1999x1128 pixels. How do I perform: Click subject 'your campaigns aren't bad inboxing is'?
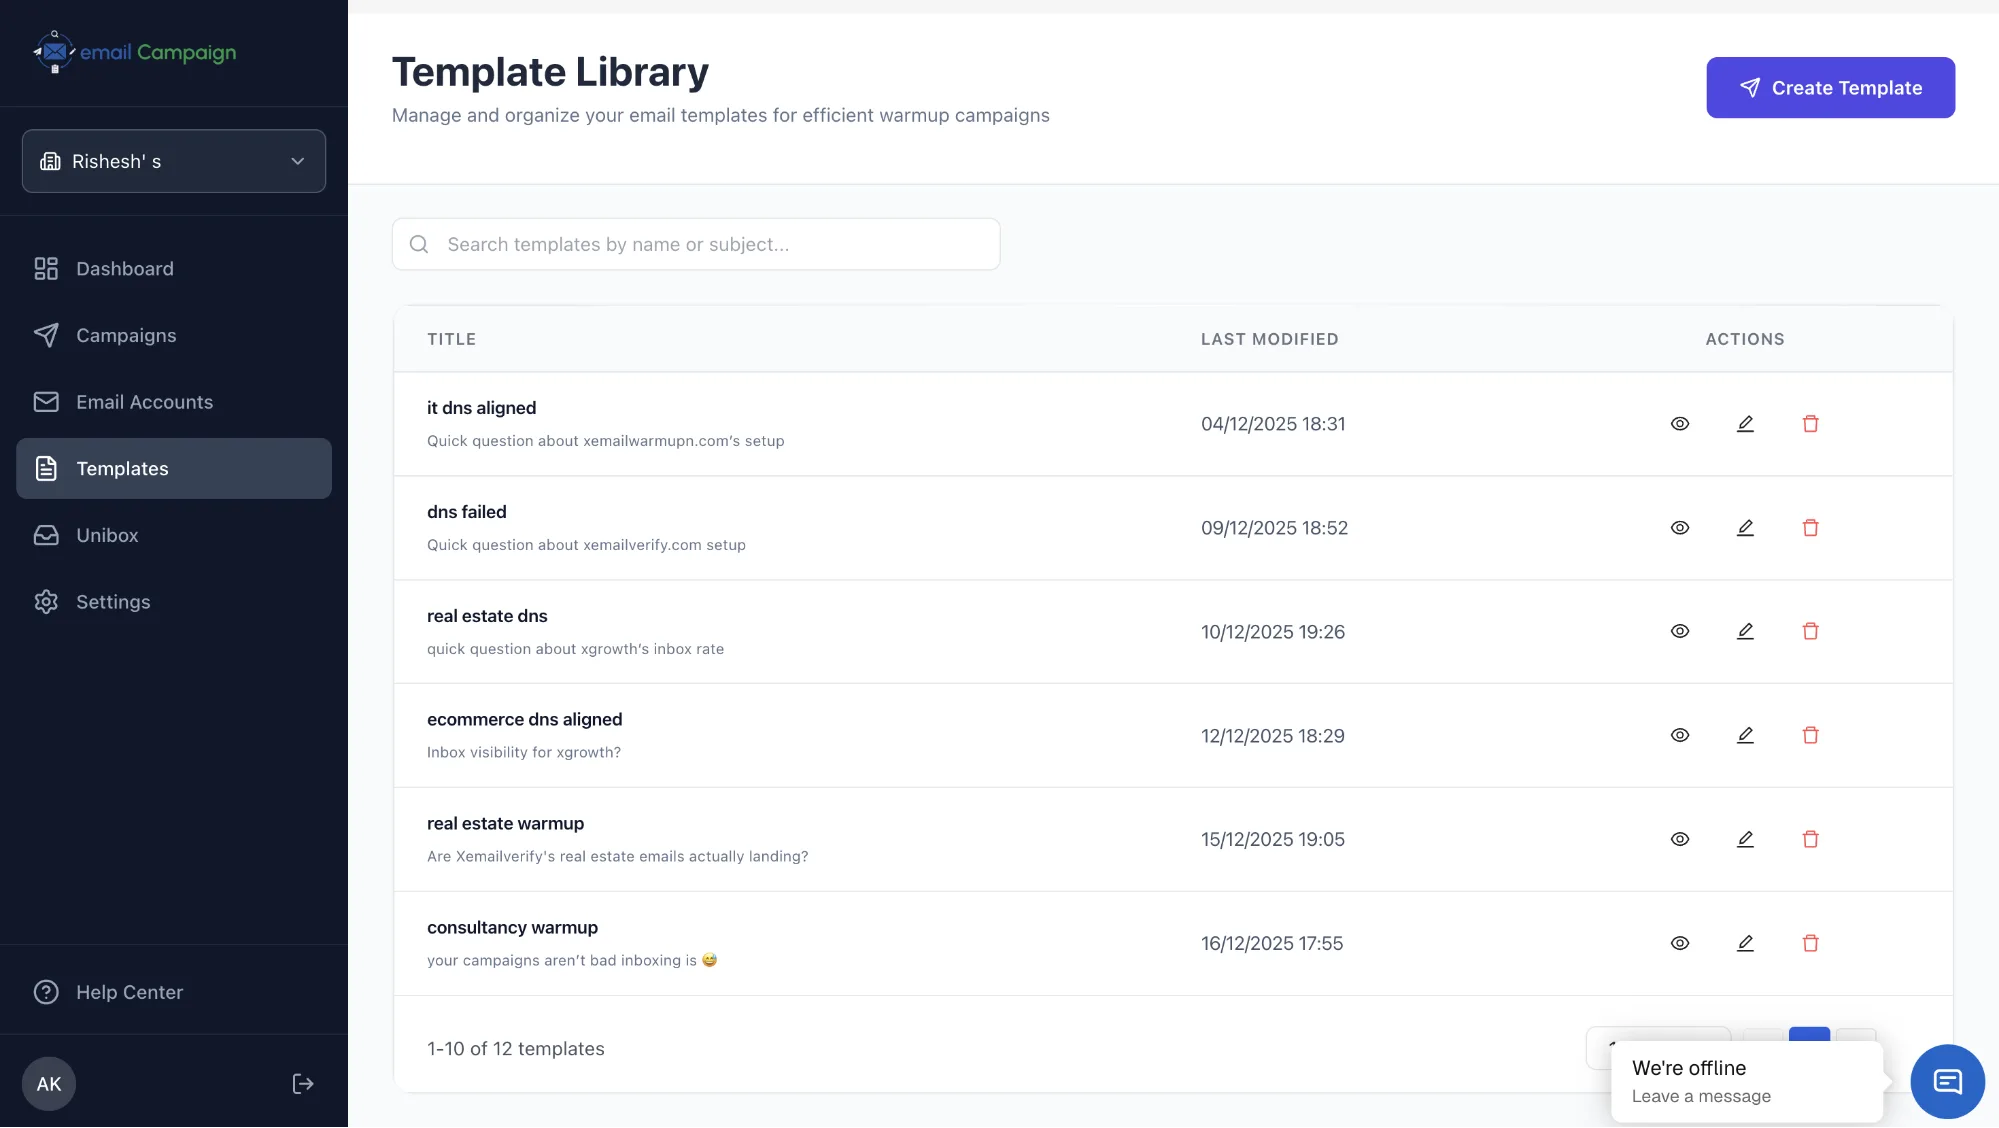coord(572,960)
